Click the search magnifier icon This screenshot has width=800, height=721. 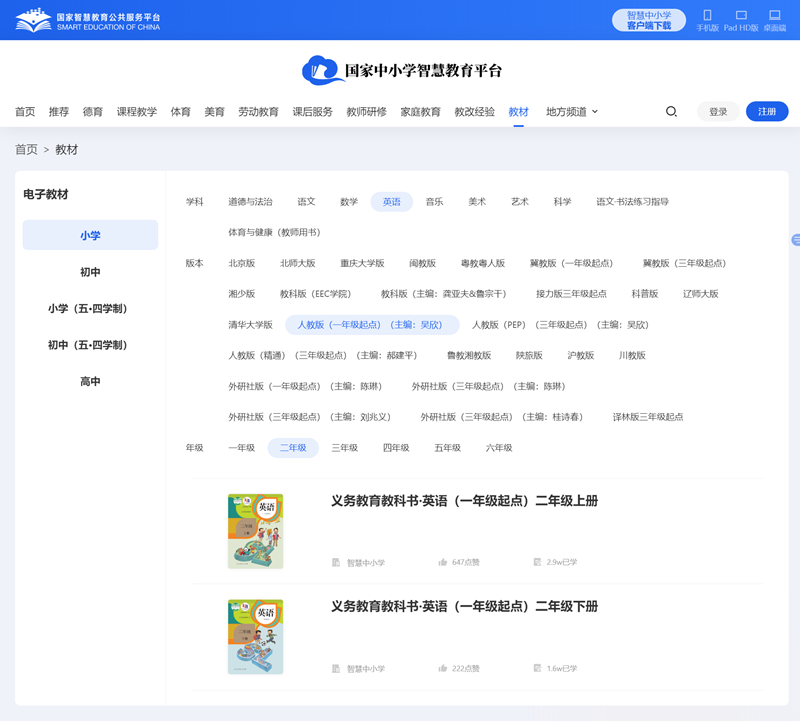pyautogui.click(x=671, y=112)
